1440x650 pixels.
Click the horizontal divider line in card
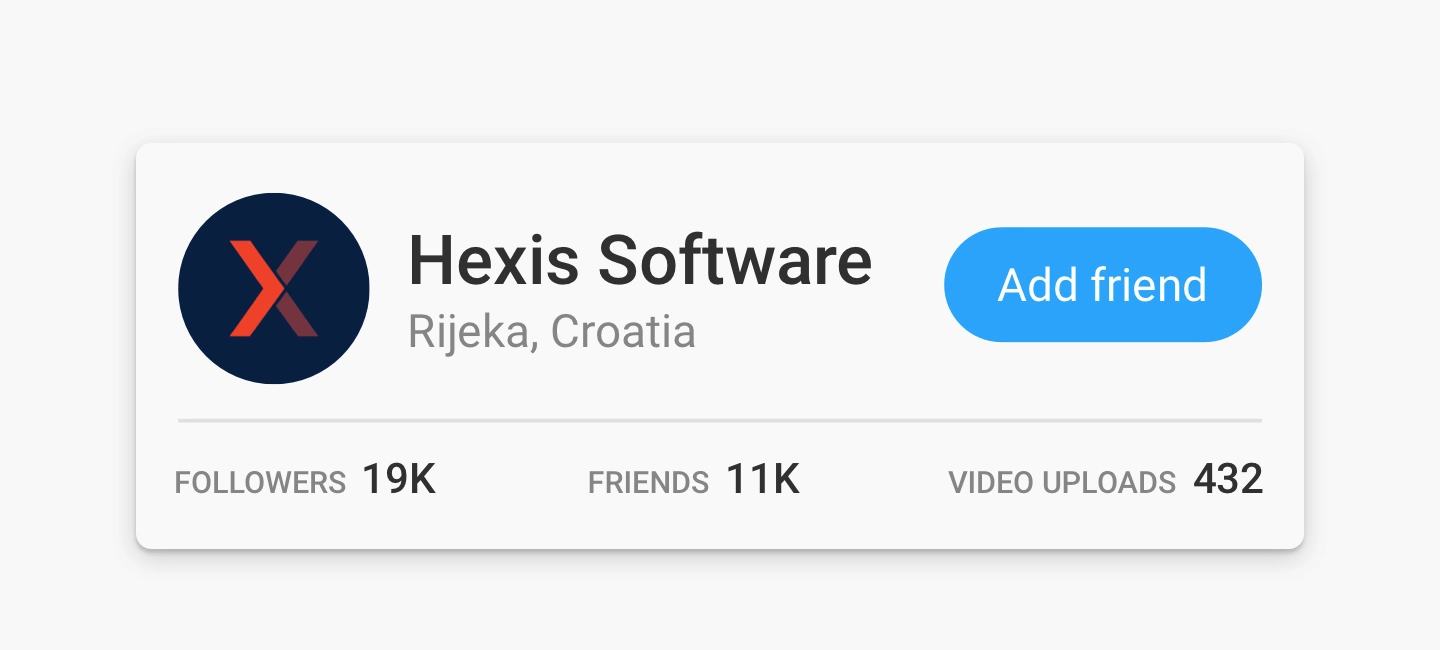pos(720,421)
